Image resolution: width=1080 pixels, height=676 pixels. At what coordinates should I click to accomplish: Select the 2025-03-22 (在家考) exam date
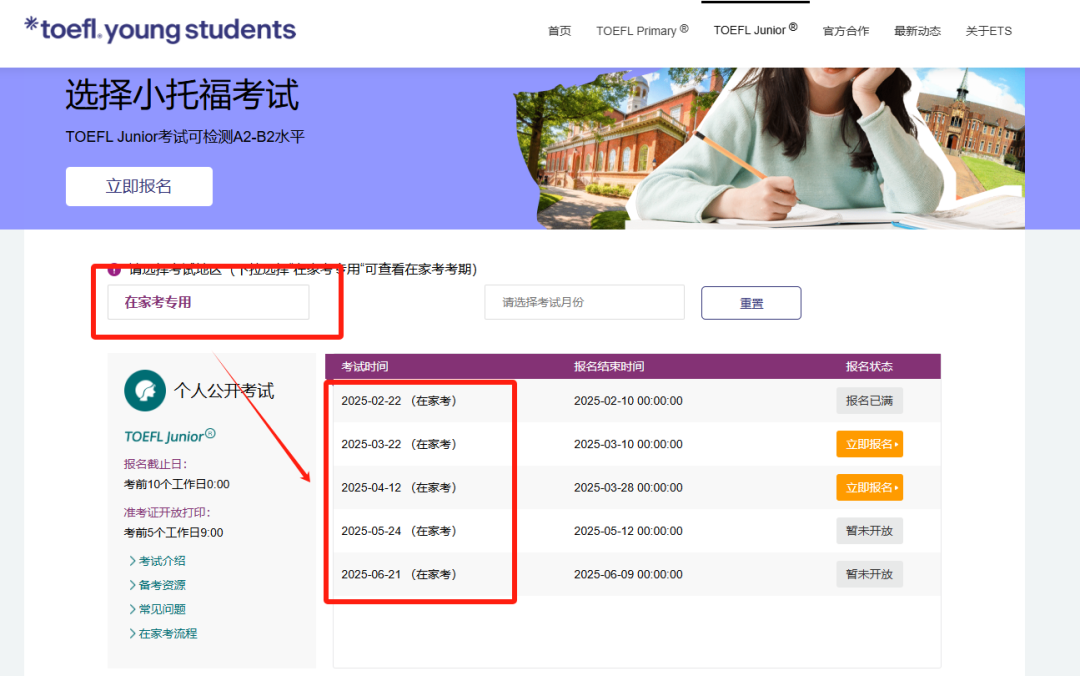pyautogui.click(x=399, y=444)
